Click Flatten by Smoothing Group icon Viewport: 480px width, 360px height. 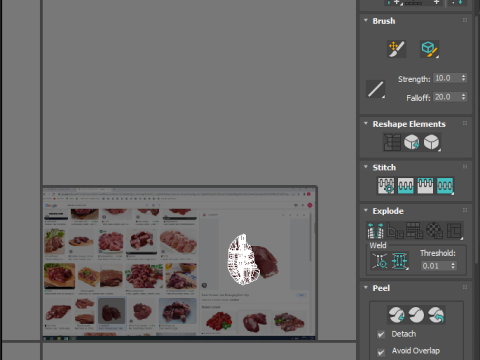(415, 231)
